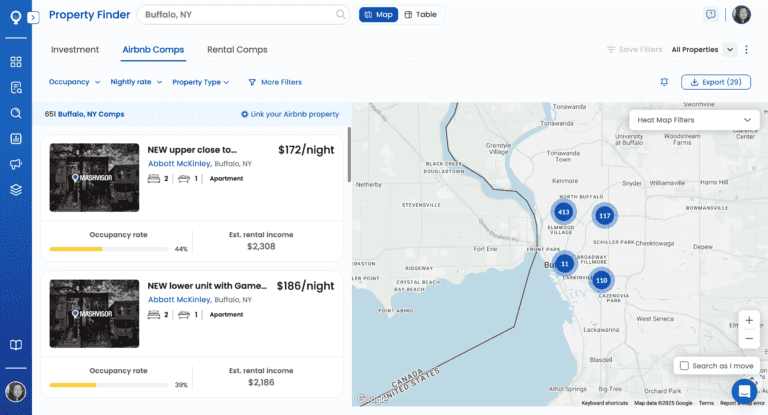Open the dashboard grid icon in sidebar

[x=16, y=62]
